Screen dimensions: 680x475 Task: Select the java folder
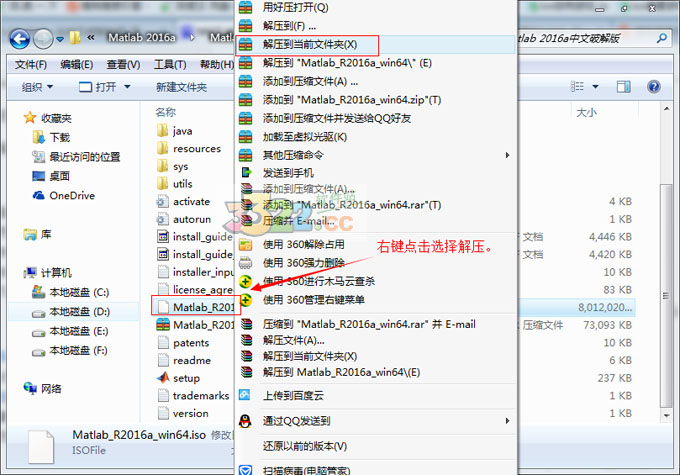pos(174,131)
